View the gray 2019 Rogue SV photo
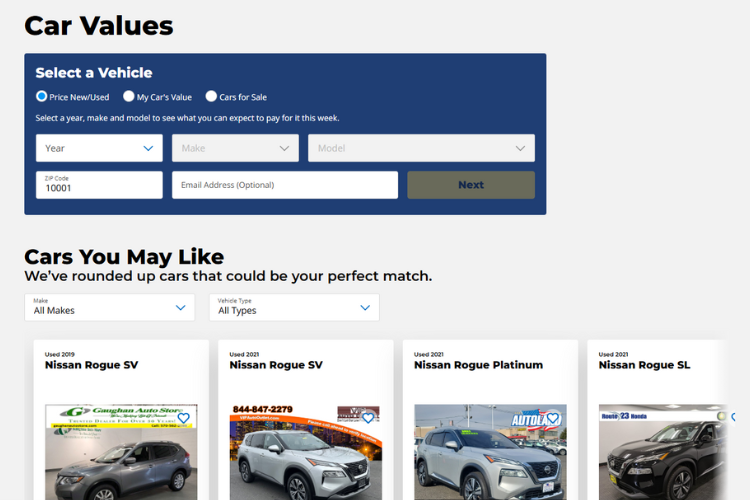Screen dimensions: 750x500 click(x=121, y=452)
